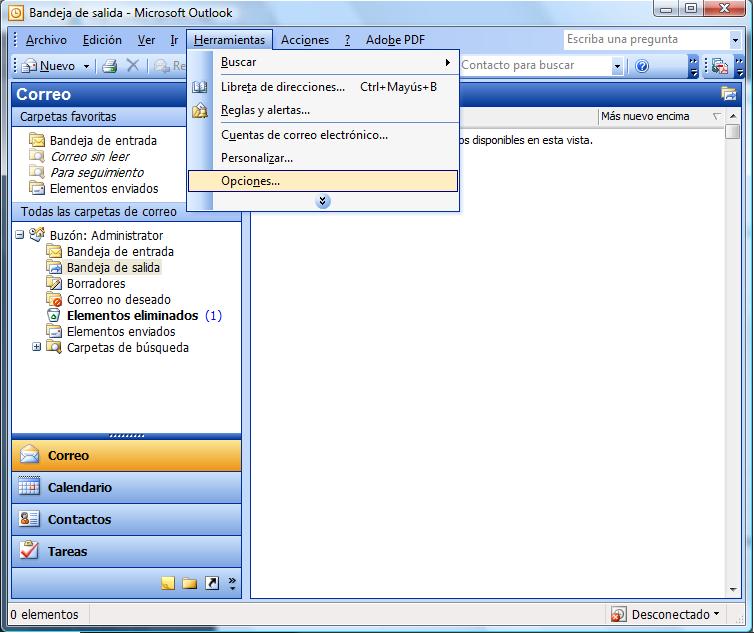Choose Opciones... in Herramientas menu

click(x=323, y=181)
